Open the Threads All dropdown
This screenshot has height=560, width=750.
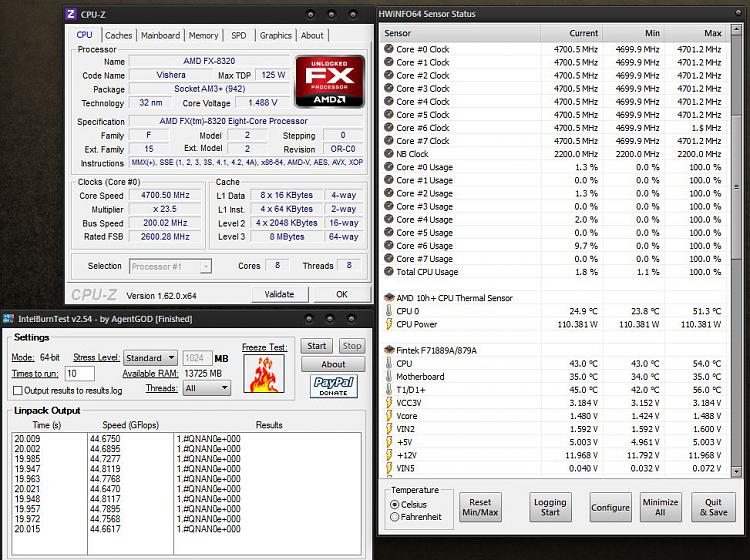click(207, 388)
